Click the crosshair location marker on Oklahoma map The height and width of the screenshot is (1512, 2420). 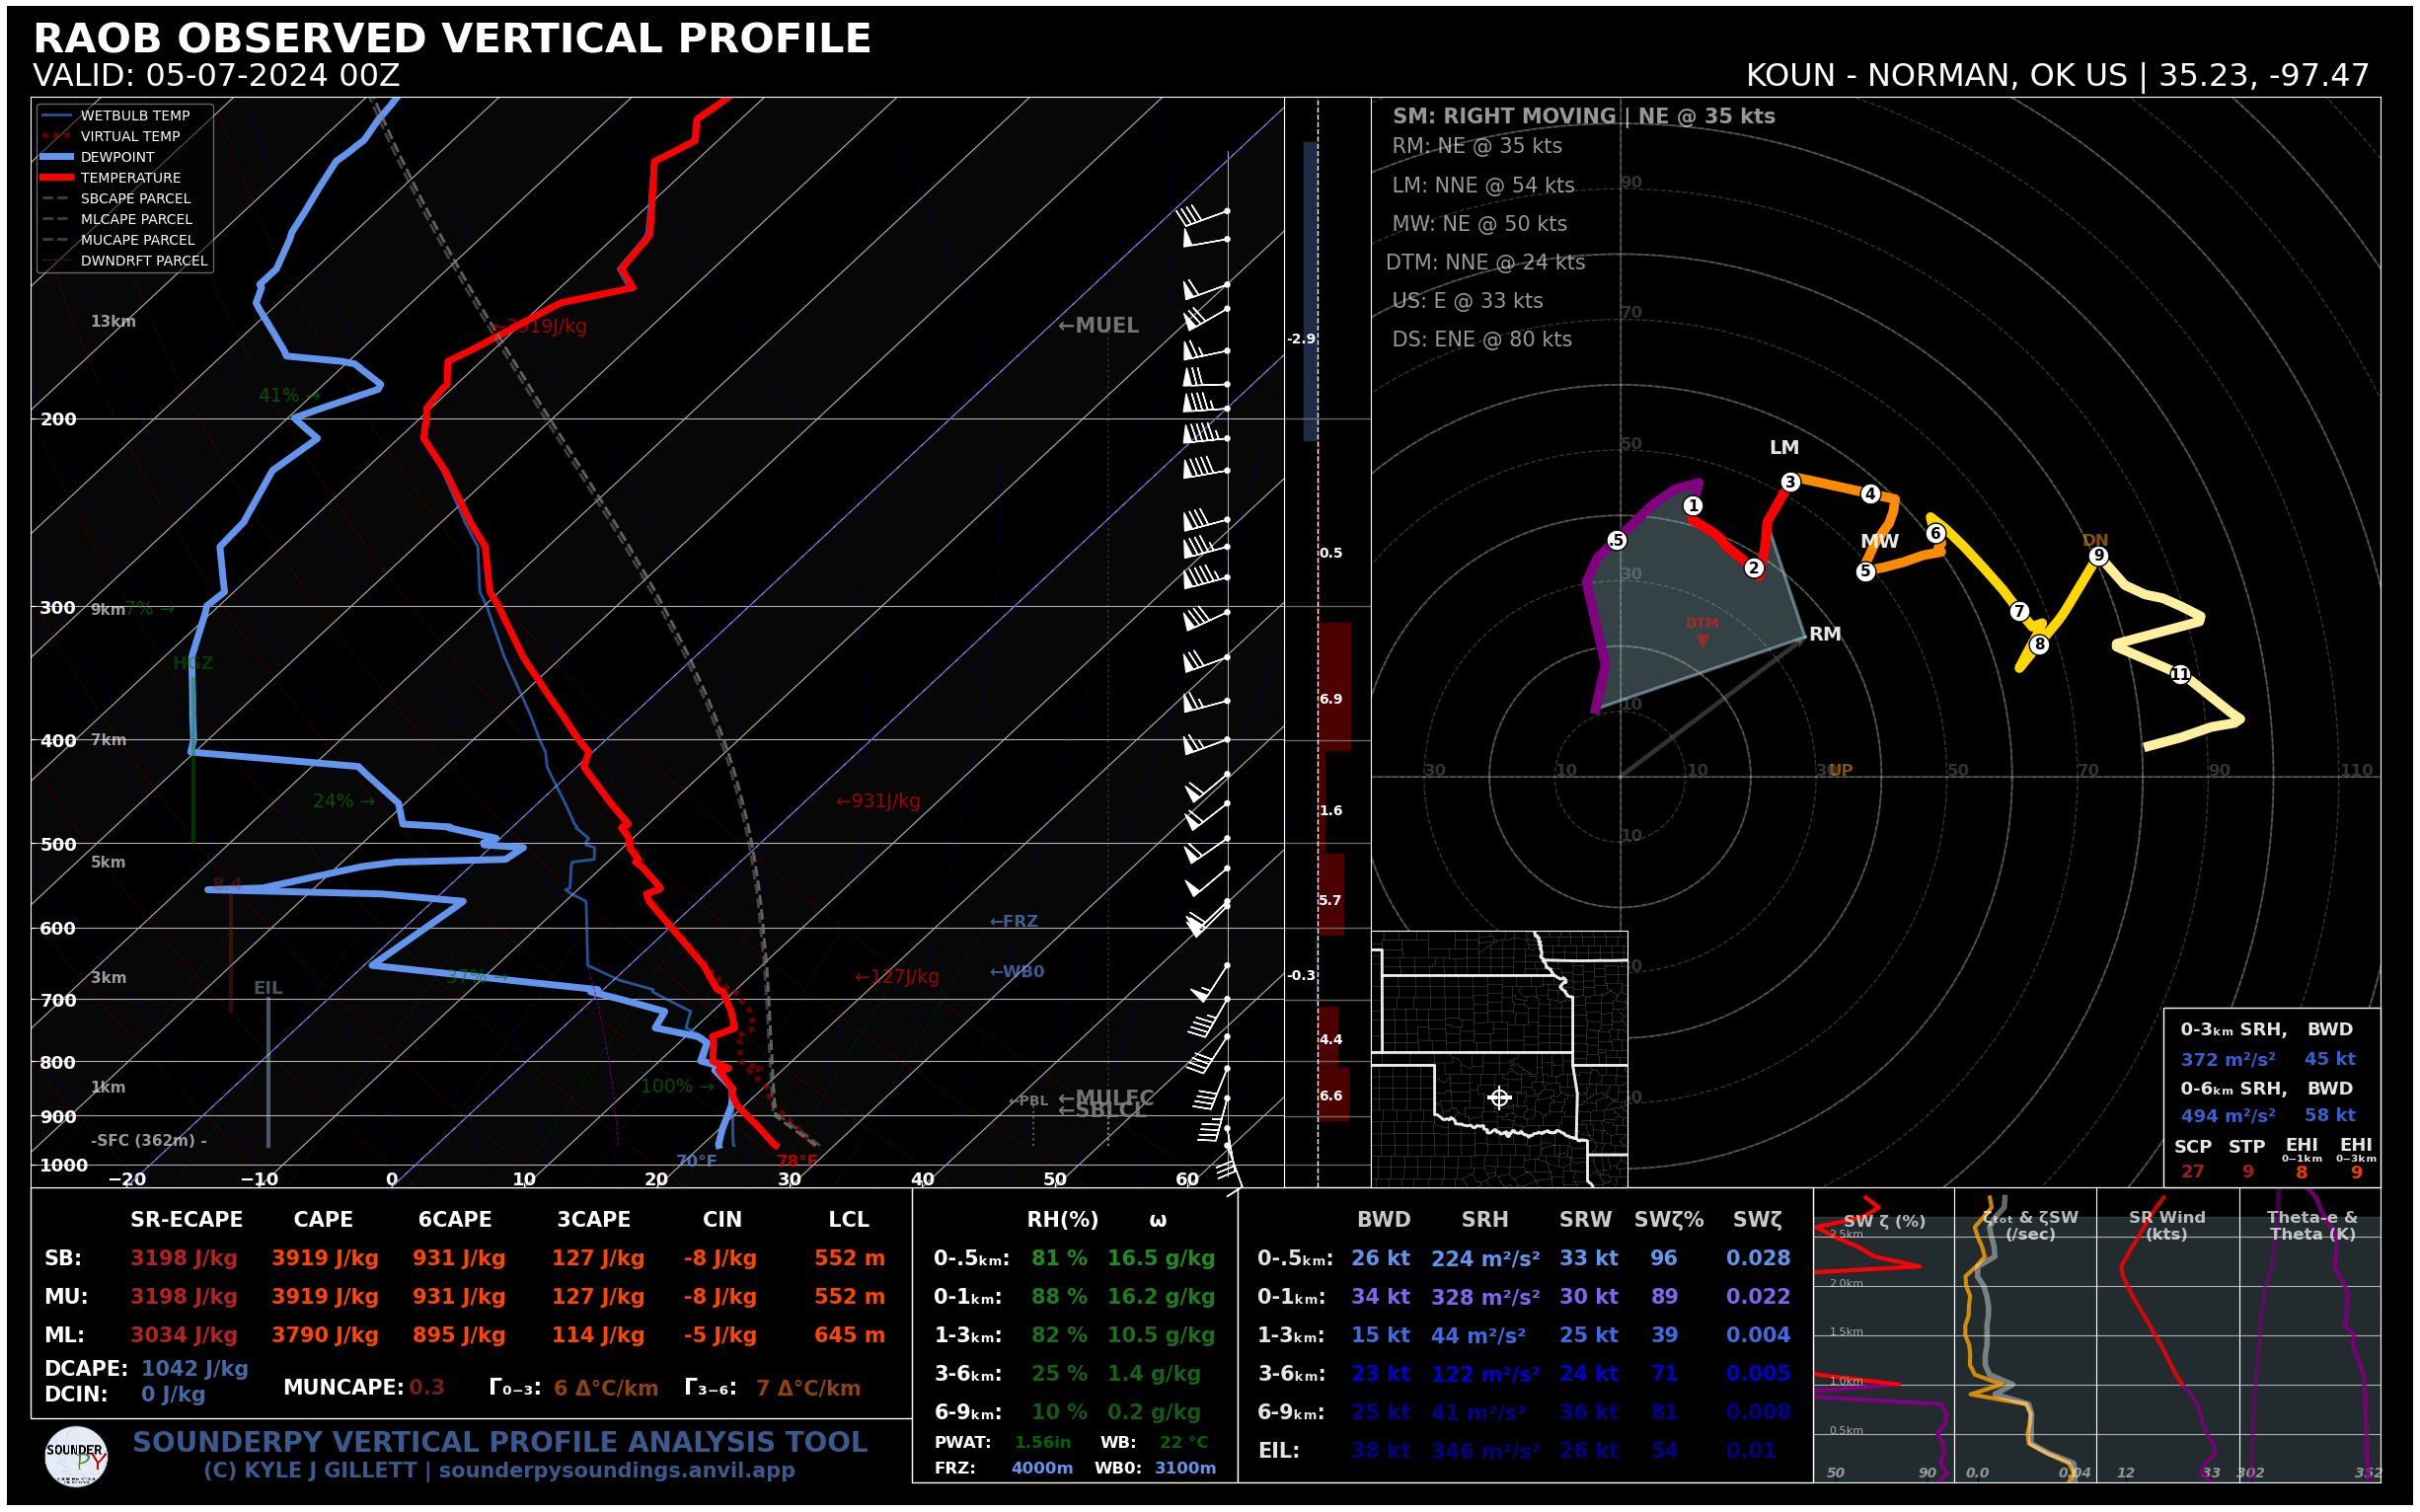pyautogui.click(x=1499, y=1098)
